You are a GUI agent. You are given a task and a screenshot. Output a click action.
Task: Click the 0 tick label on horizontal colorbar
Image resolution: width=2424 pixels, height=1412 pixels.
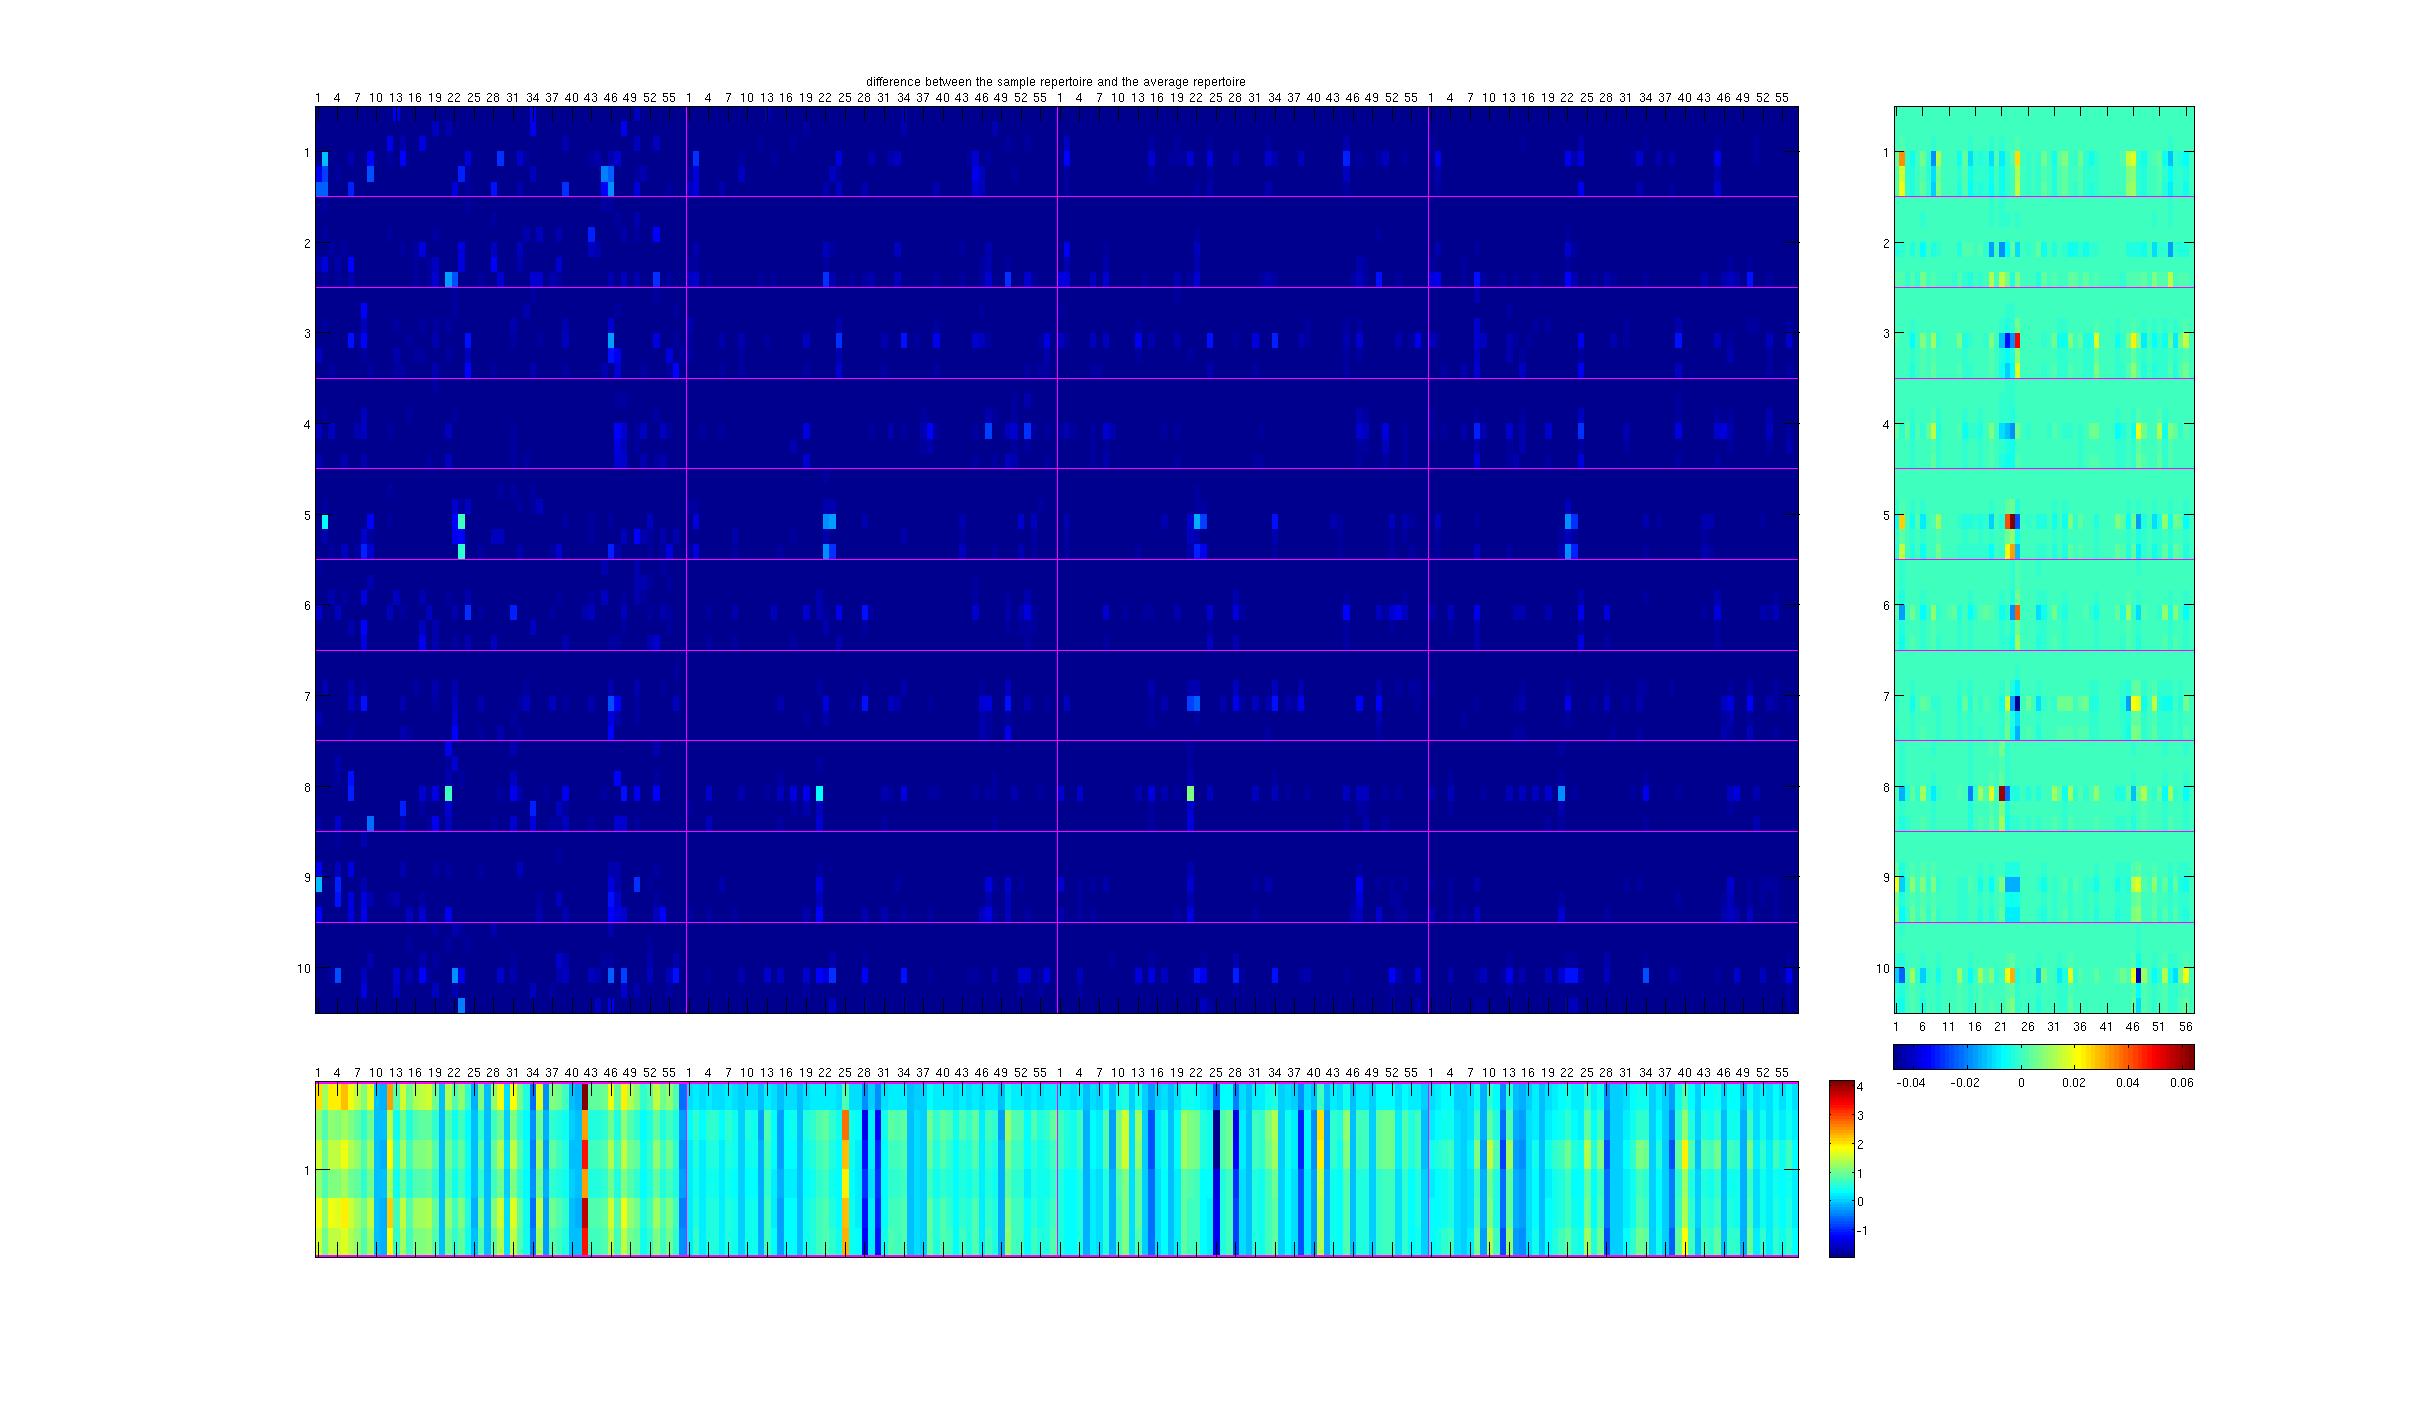(x=2021, y=1083)
